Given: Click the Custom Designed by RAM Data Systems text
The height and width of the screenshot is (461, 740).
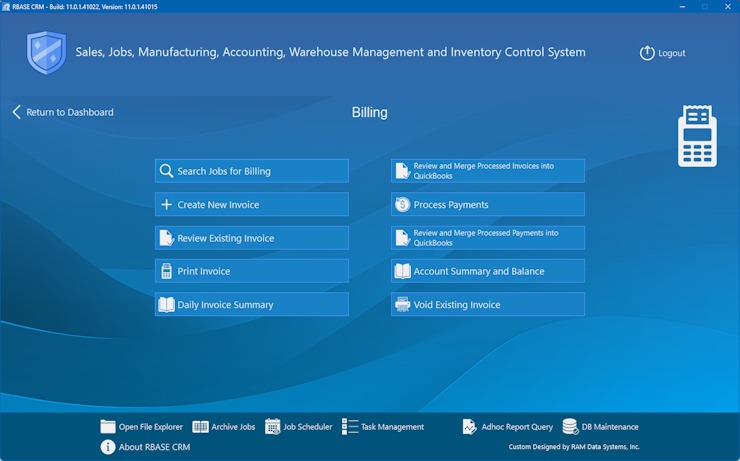Looking at the screenshot, I should point(574,446).
